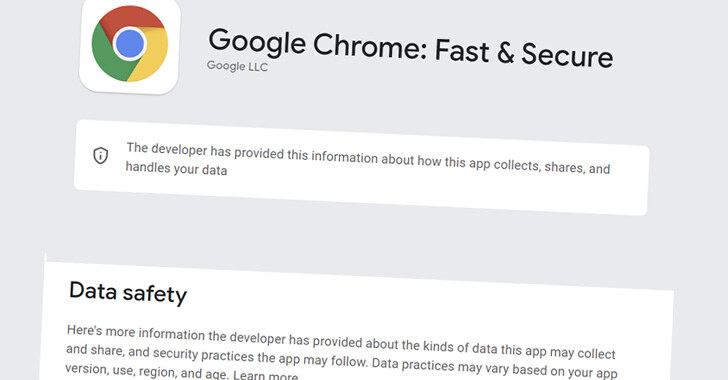This screenshot has height=380, width=728.
Task: Open the Google LLC developer page
Action: (237, 66)
